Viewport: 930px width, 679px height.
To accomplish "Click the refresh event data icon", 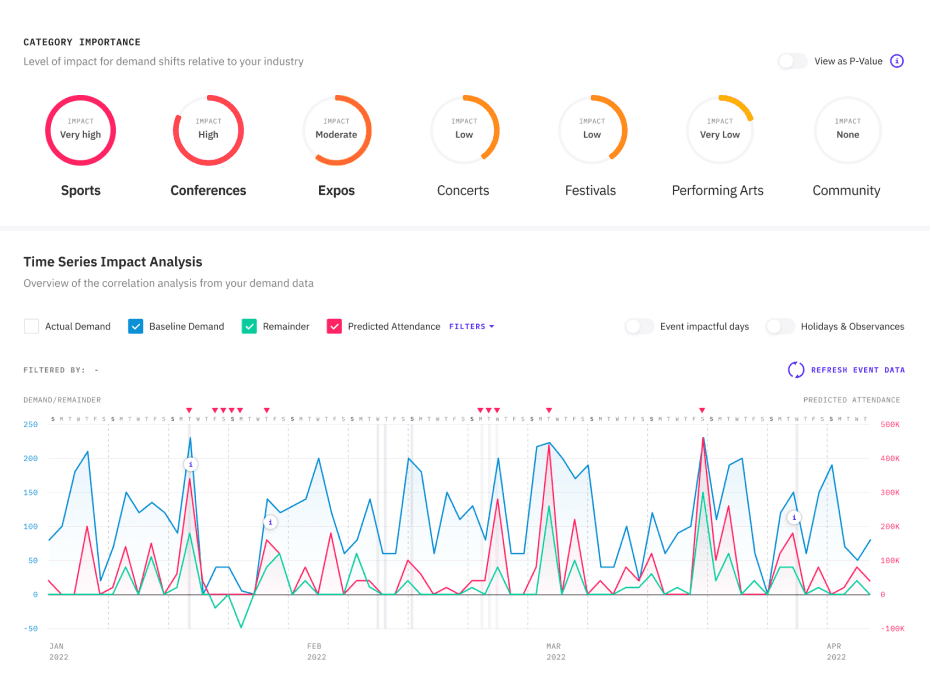I will click(796, 370).
